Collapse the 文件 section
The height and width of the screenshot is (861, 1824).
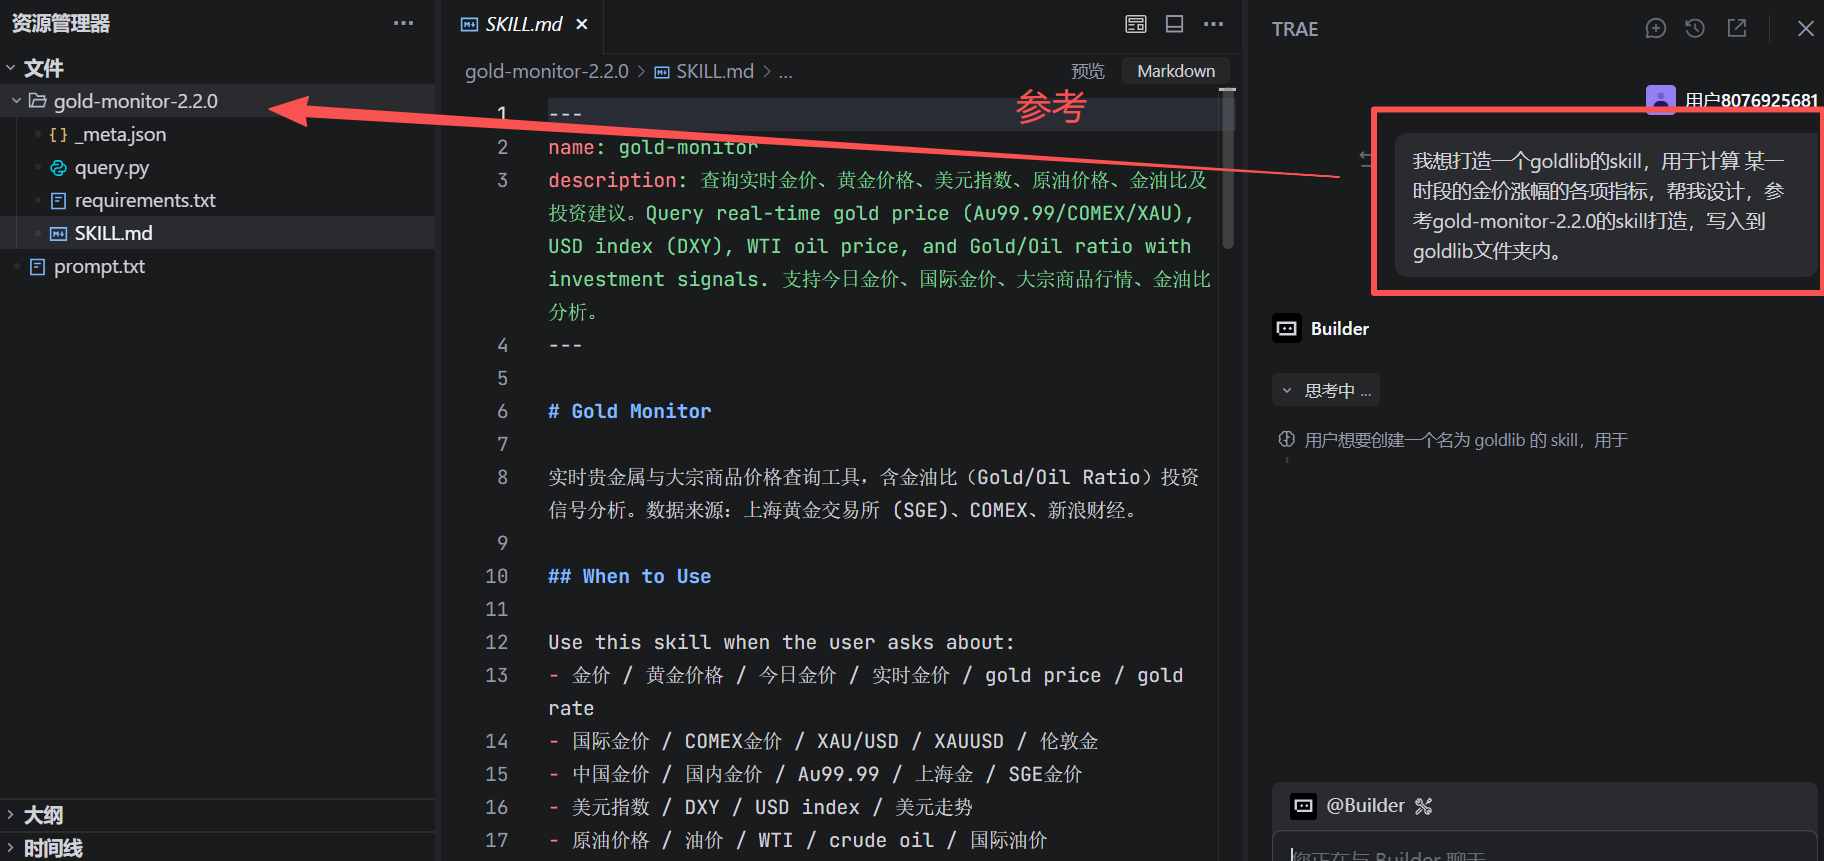pyautogui.click(x=11, y=68)
